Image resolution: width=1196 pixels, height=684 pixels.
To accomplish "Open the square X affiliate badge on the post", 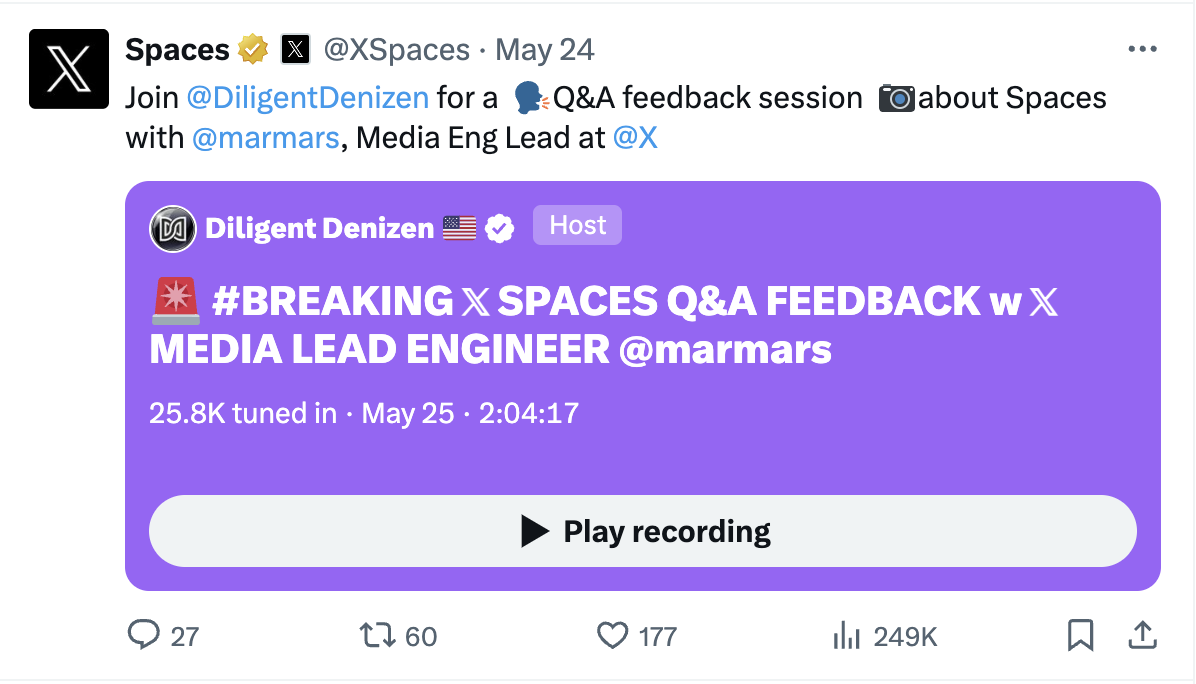I will coord(294,48).
